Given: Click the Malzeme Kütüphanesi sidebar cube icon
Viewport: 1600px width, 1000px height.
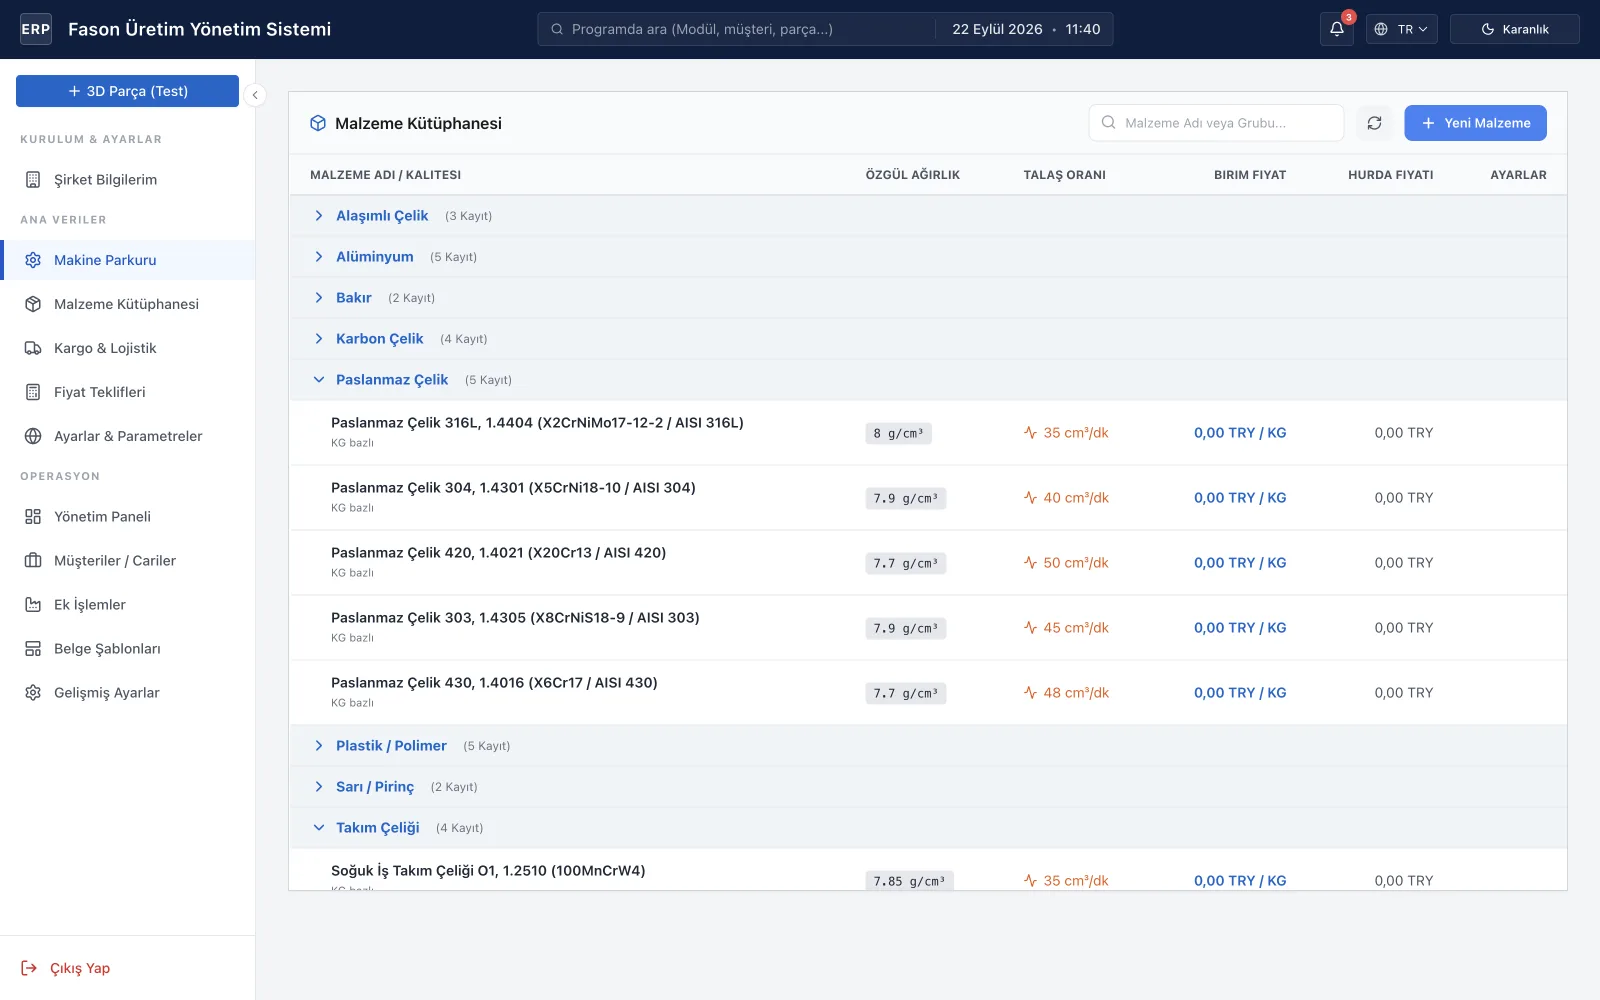Looking at the screenshot, I should [33, 304].
